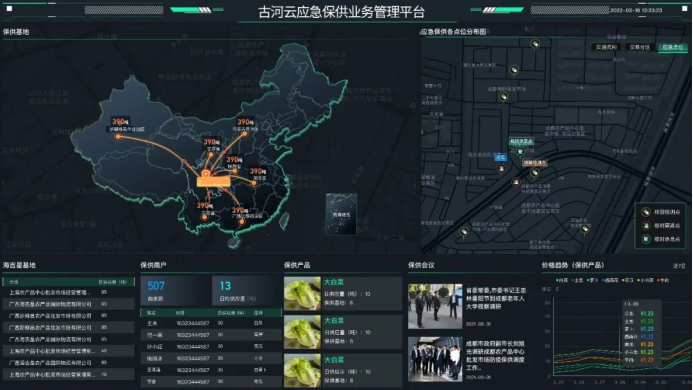The width and height of the screenshot is (693, 390).
Task: Click the 核酸检测点 legend icon
Action: pyautogui.click(x=646, y=212)
